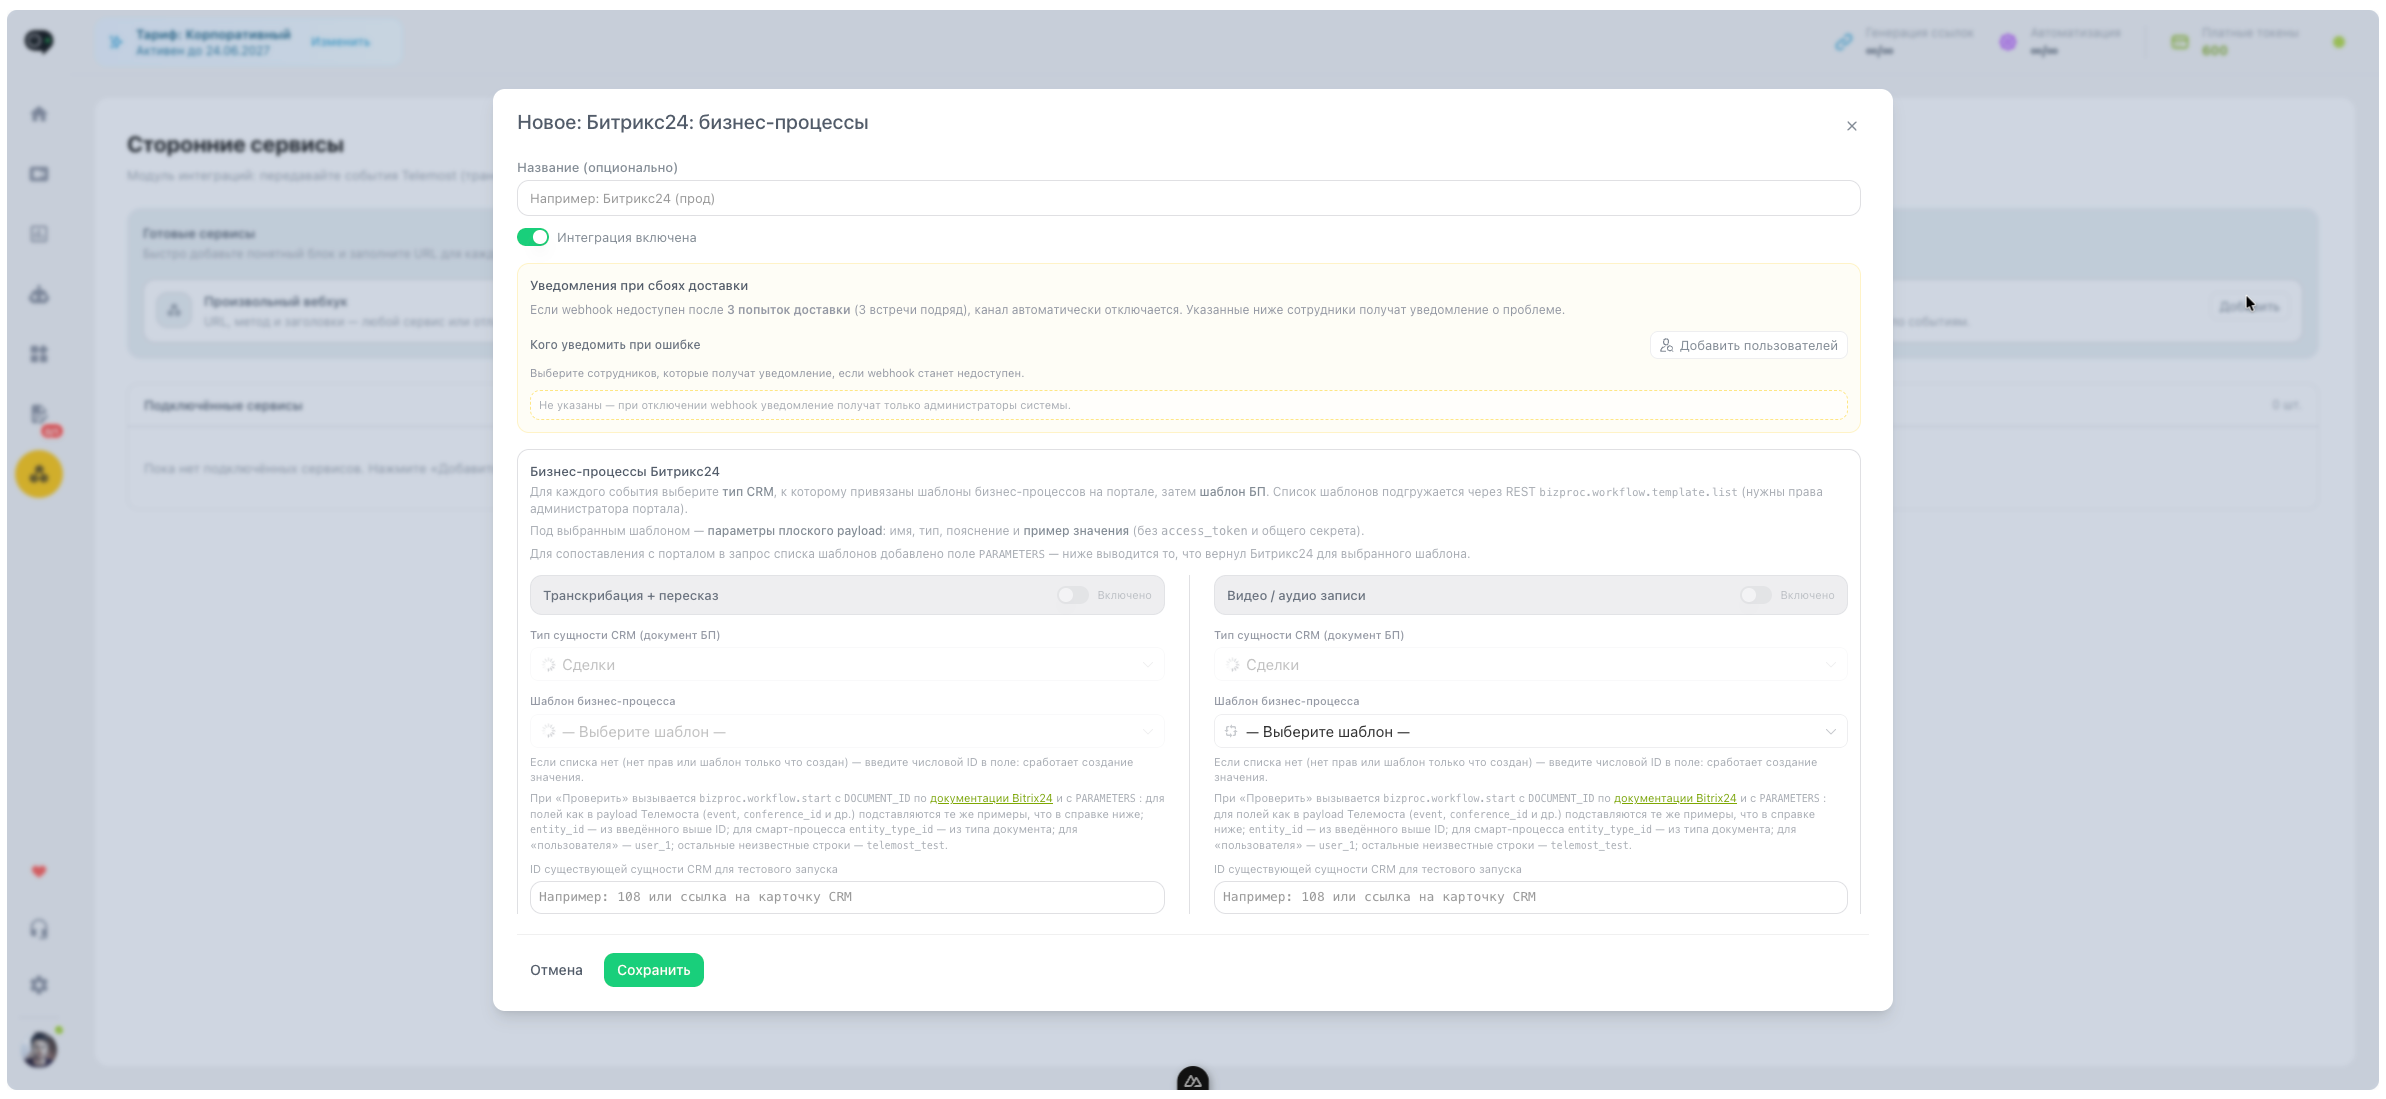
Task: Open the Nuxt DevTools badge at the bottom
Action: [1192, 1080]
